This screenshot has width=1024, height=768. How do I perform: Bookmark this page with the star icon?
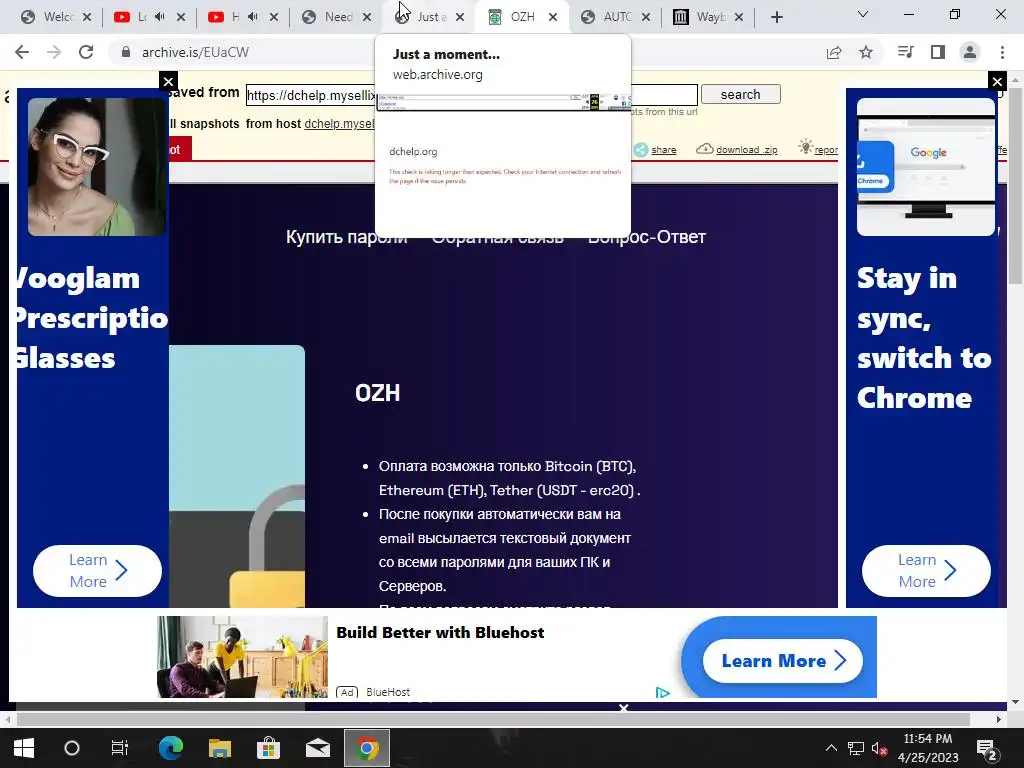[866, 52]
